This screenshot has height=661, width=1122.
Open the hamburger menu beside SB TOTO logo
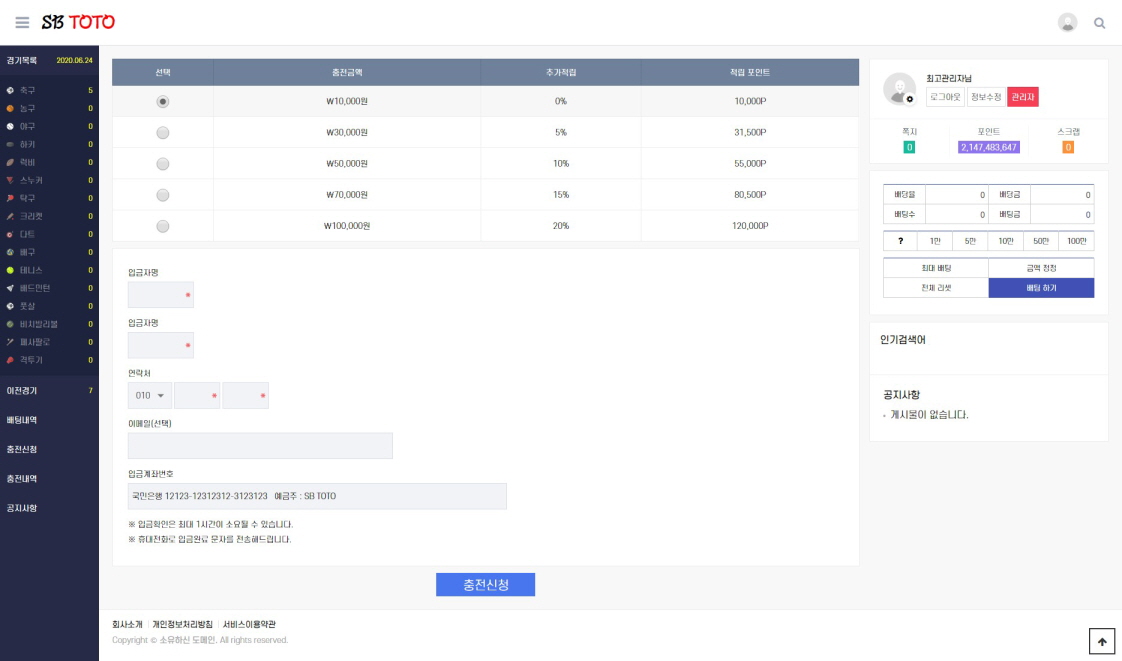(x=22, y=22)
